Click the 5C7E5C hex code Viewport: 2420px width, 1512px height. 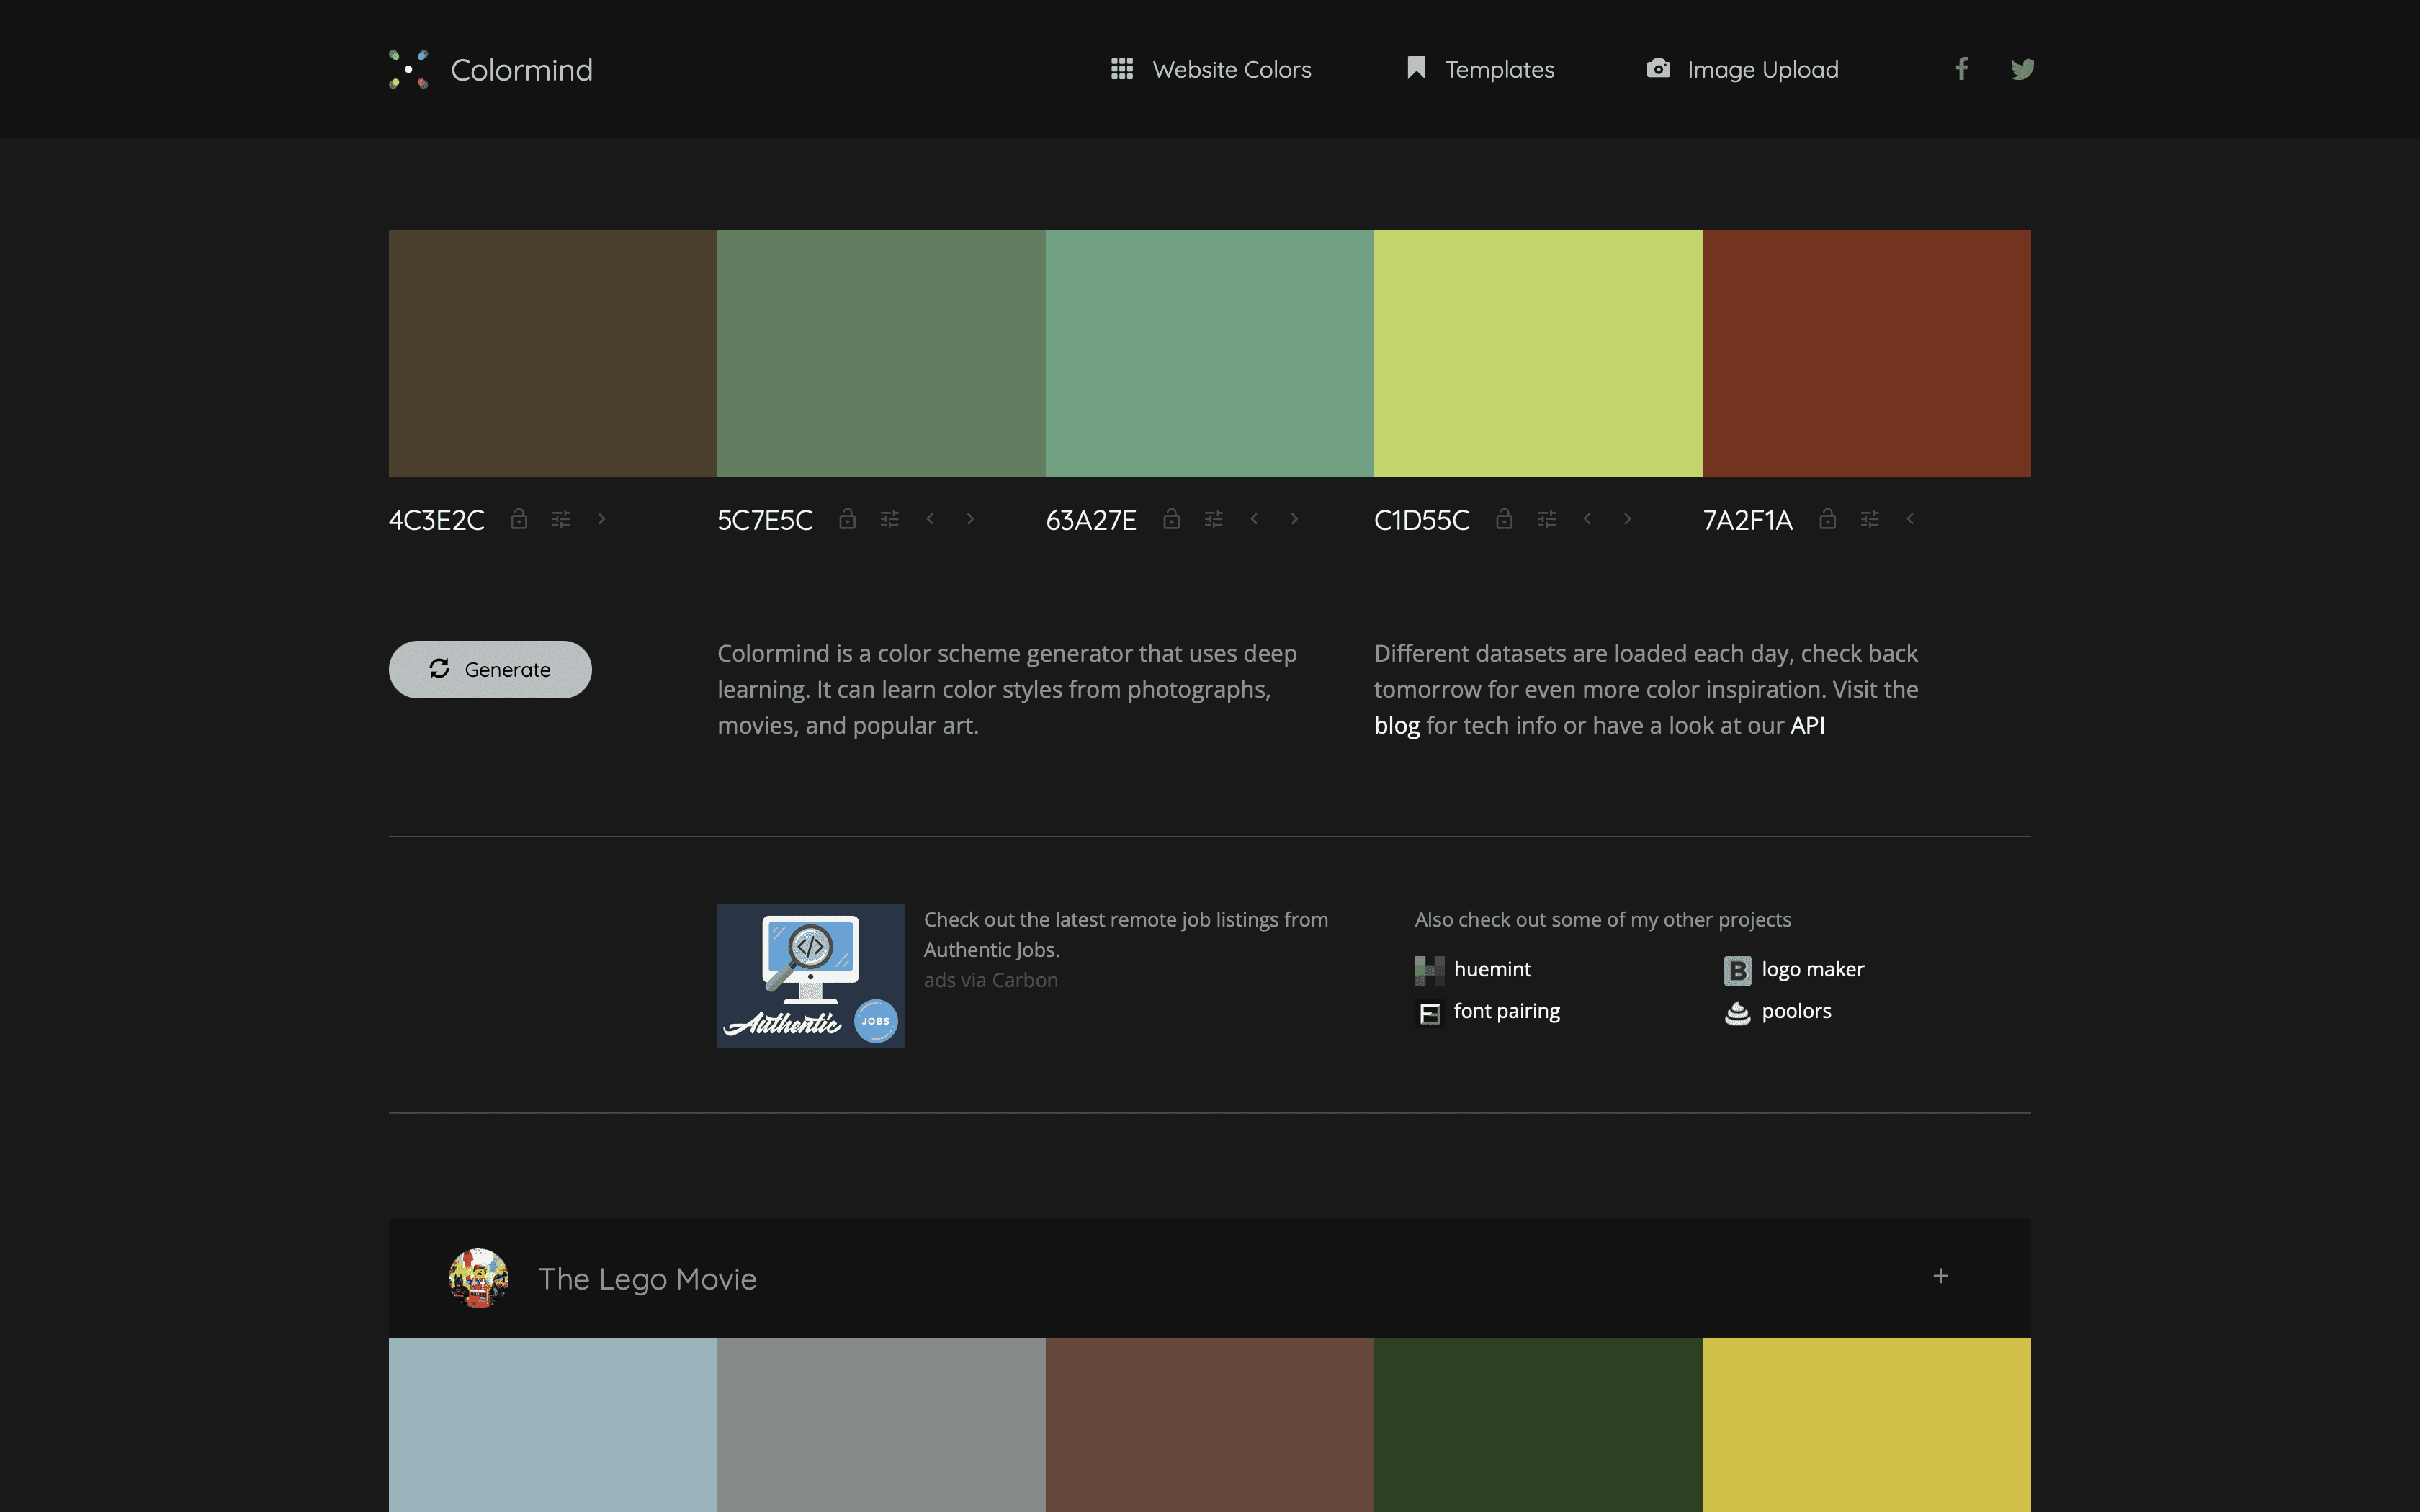[764, 520]
